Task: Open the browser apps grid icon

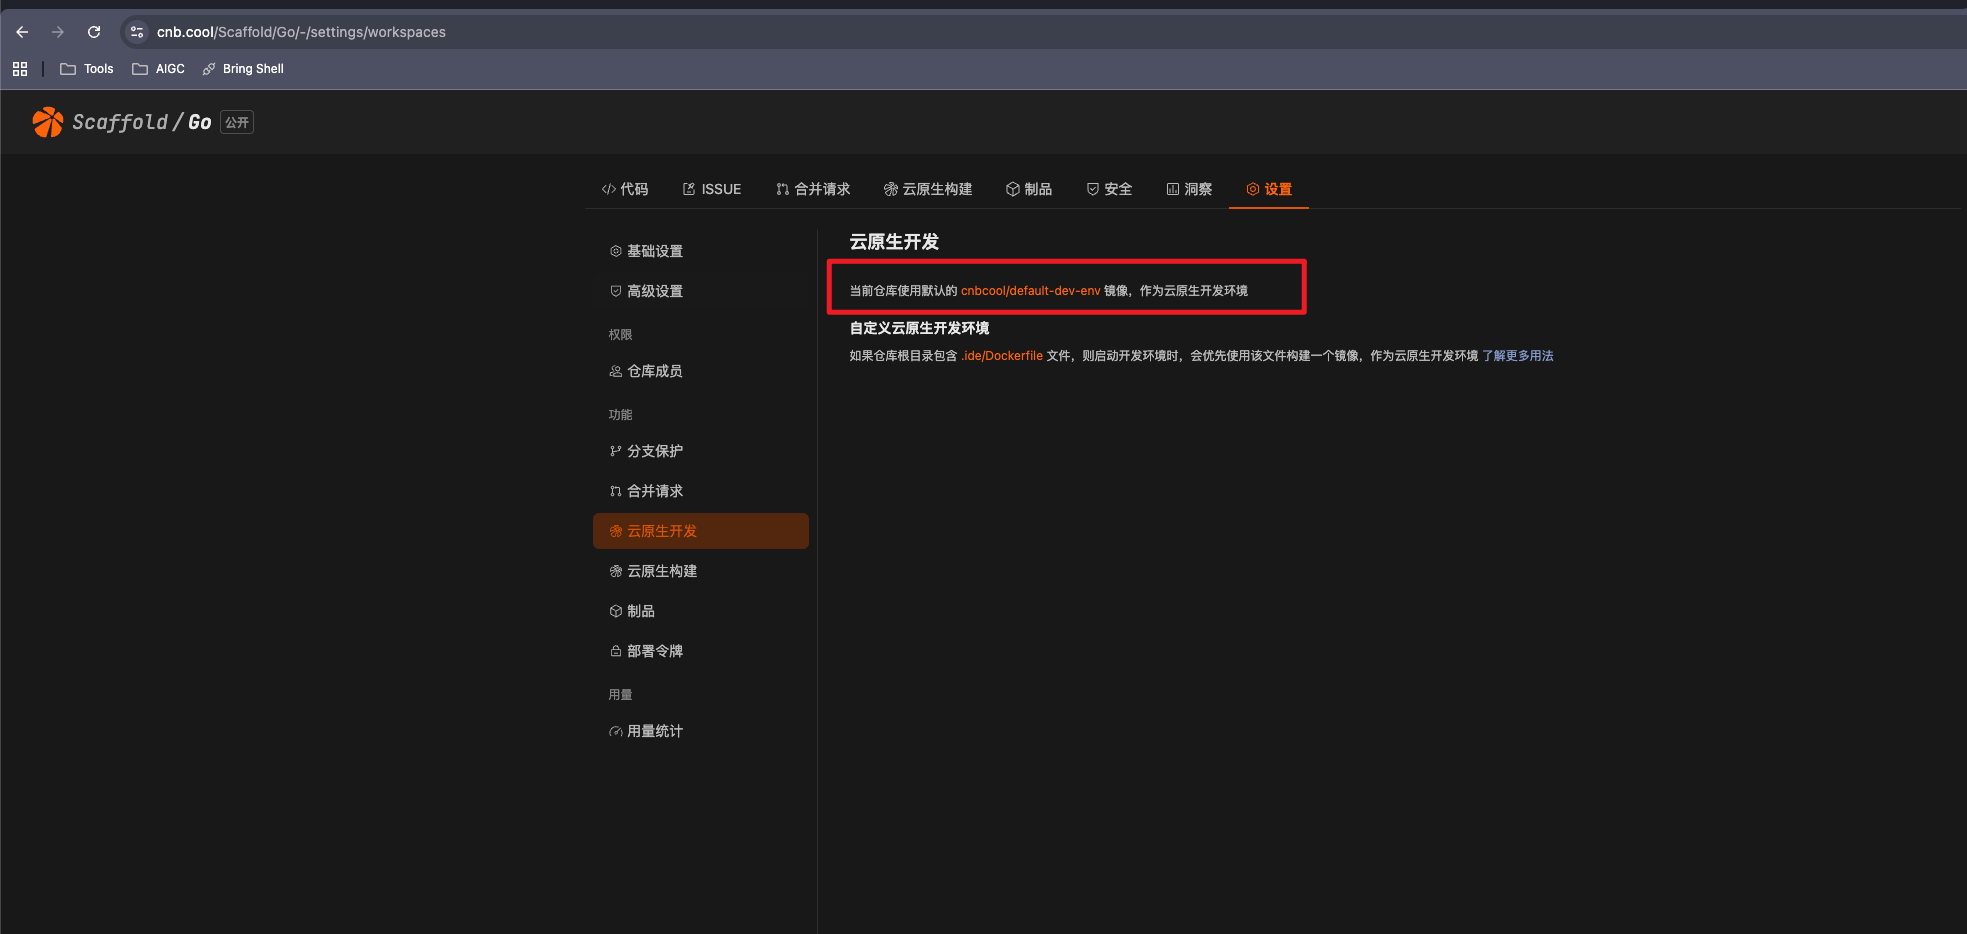Action: point(20,69)
